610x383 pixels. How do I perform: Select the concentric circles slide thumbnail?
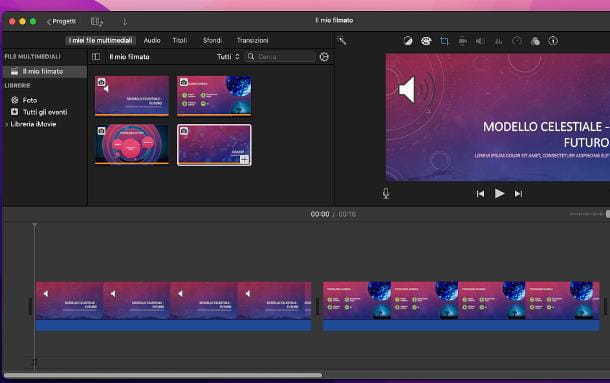[x=132, y=144]
